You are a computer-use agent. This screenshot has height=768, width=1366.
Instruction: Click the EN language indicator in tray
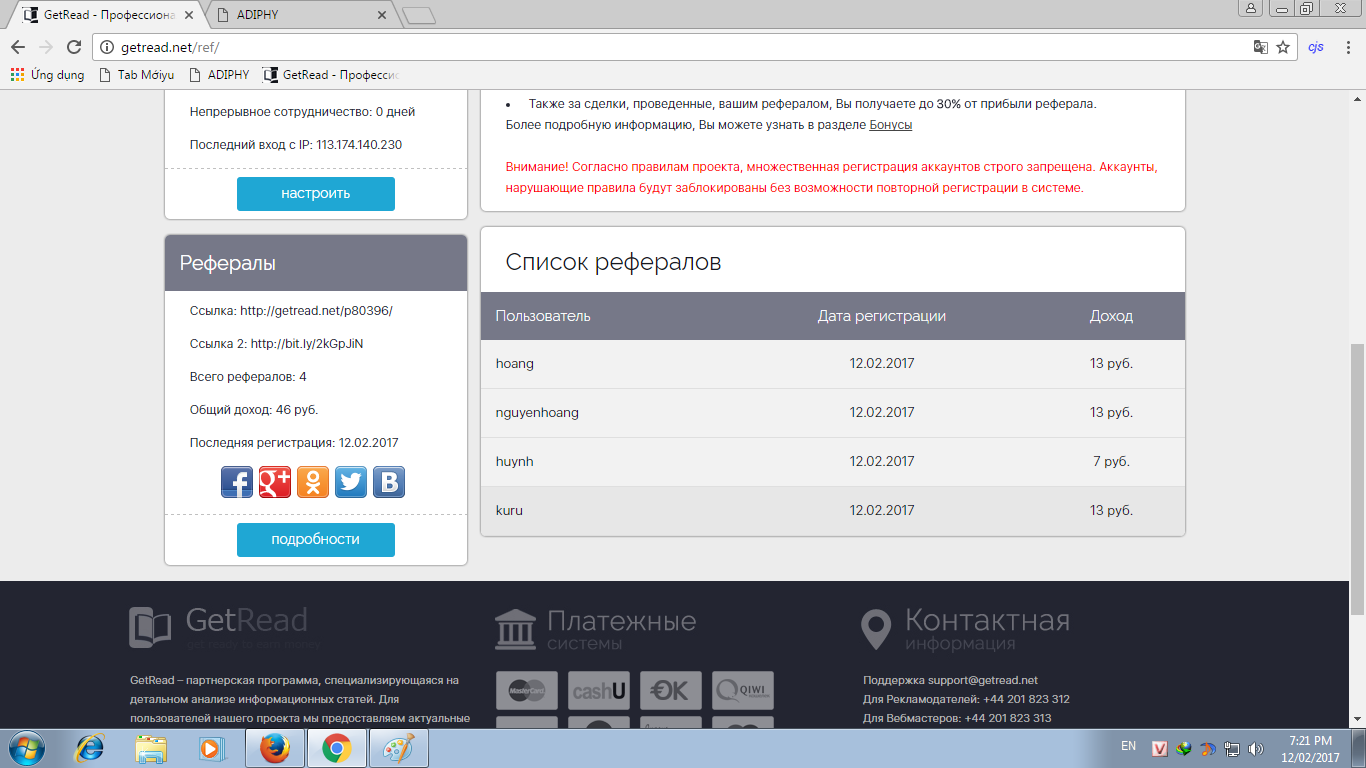point(1128,746)
